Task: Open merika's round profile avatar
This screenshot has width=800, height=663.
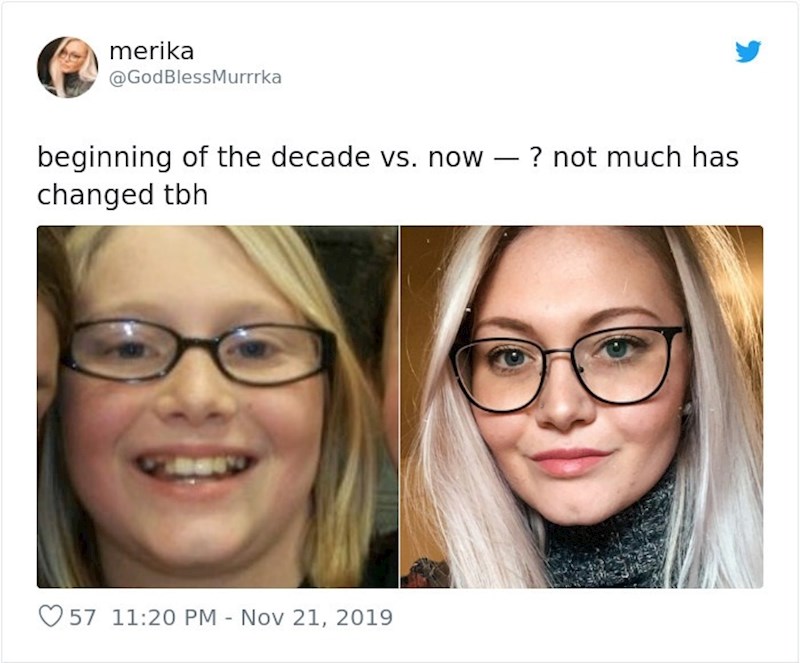Action: (x=67, y=66)
